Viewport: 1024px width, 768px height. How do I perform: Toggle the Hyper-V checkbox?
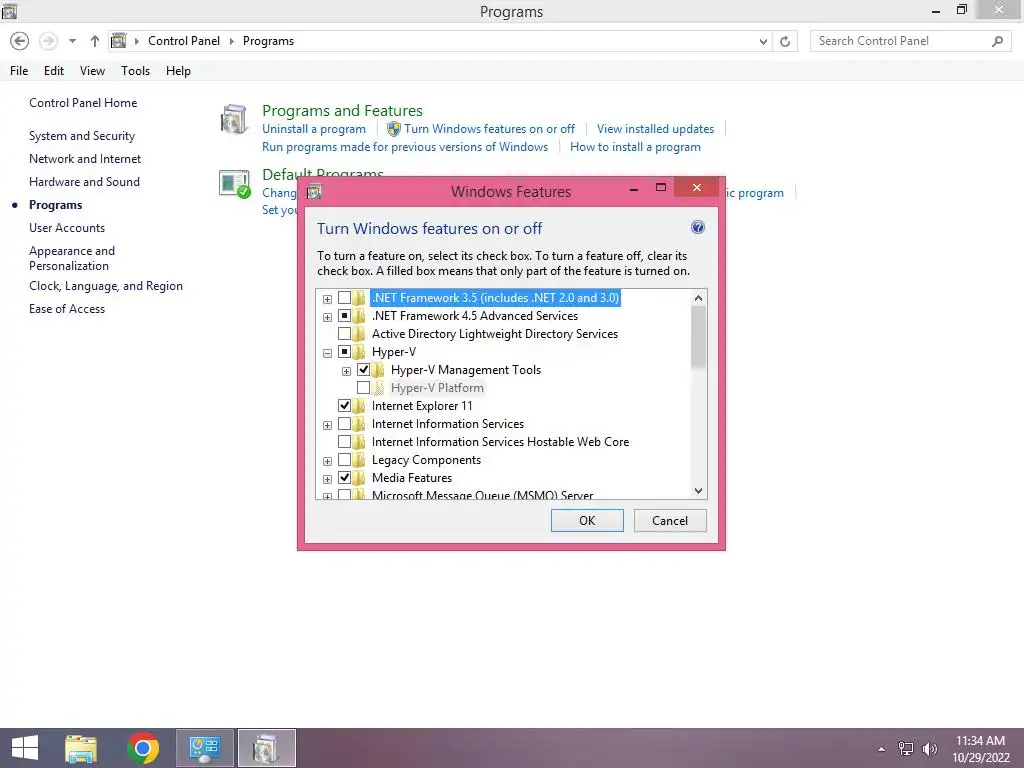344,352
